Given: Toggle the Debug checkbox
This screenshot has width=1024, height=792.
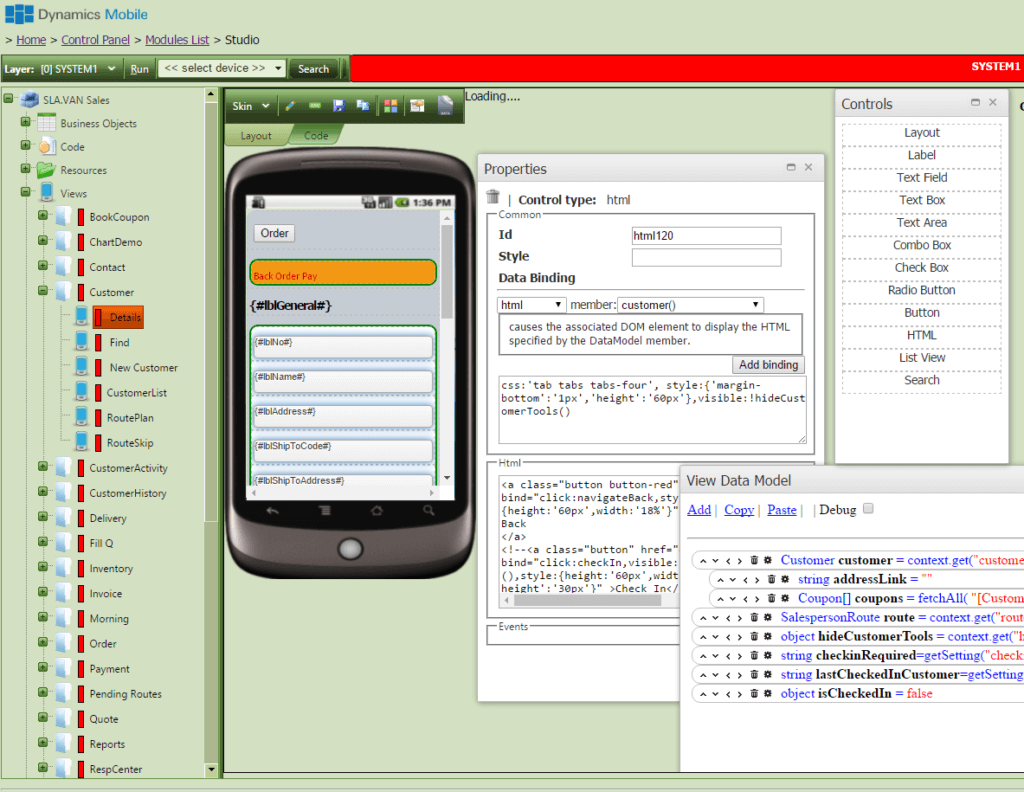Looking at the screenshot, I should 868,509.
